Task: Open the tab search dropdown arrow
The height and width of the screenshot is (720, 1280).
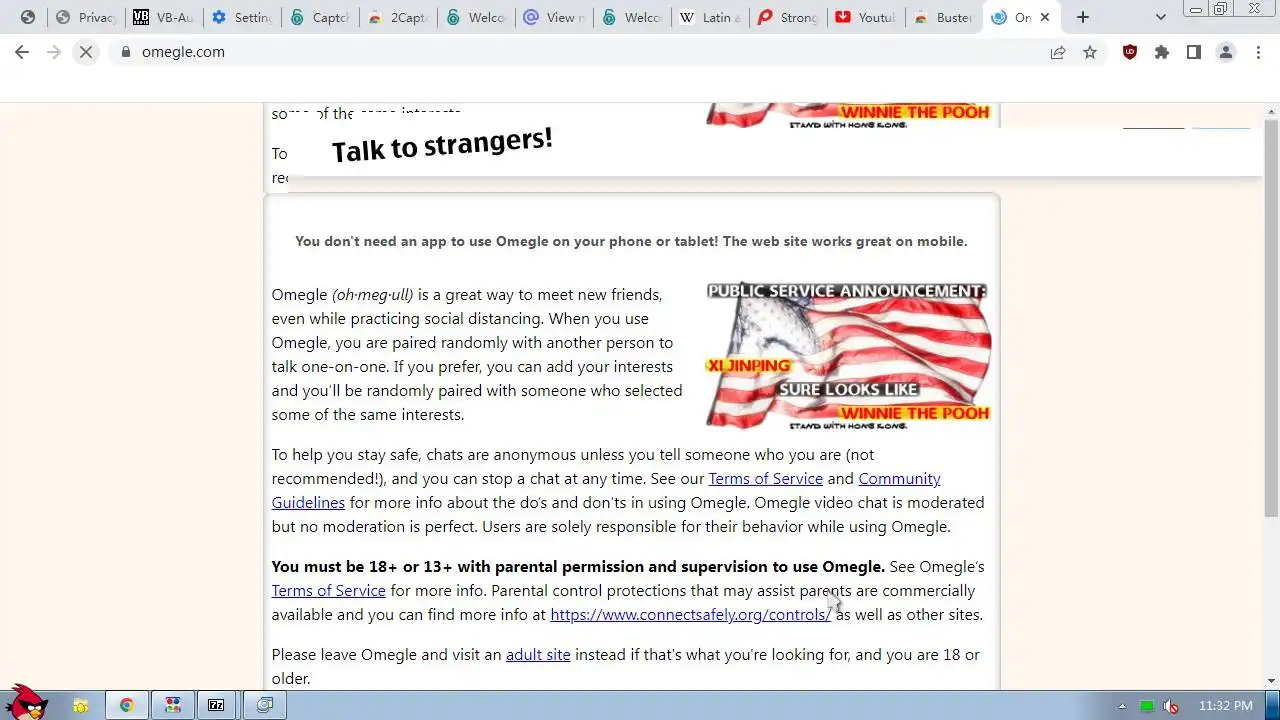Action: click(x=1160, y=17)
